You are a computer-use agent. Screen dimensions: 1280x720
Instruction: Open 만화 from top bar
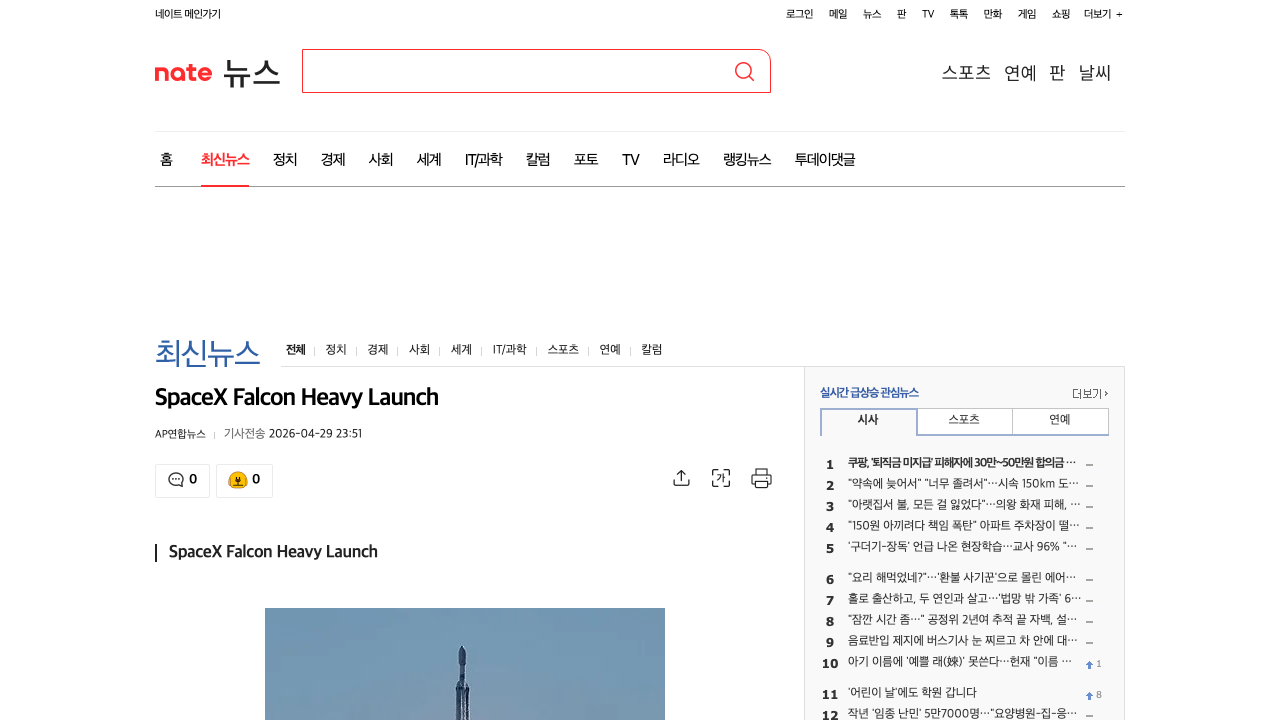tap(993, 14)
